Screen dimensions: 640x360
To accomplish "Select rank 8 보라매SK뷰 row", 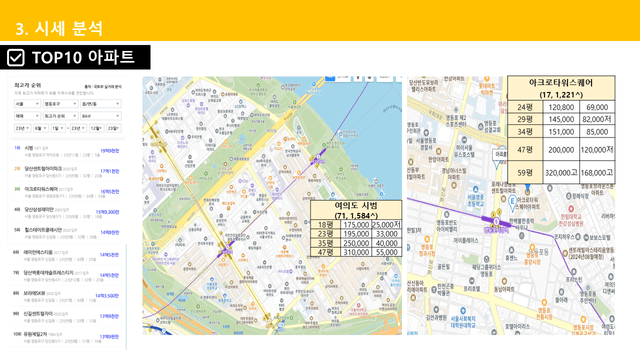I will click(67, 296).
